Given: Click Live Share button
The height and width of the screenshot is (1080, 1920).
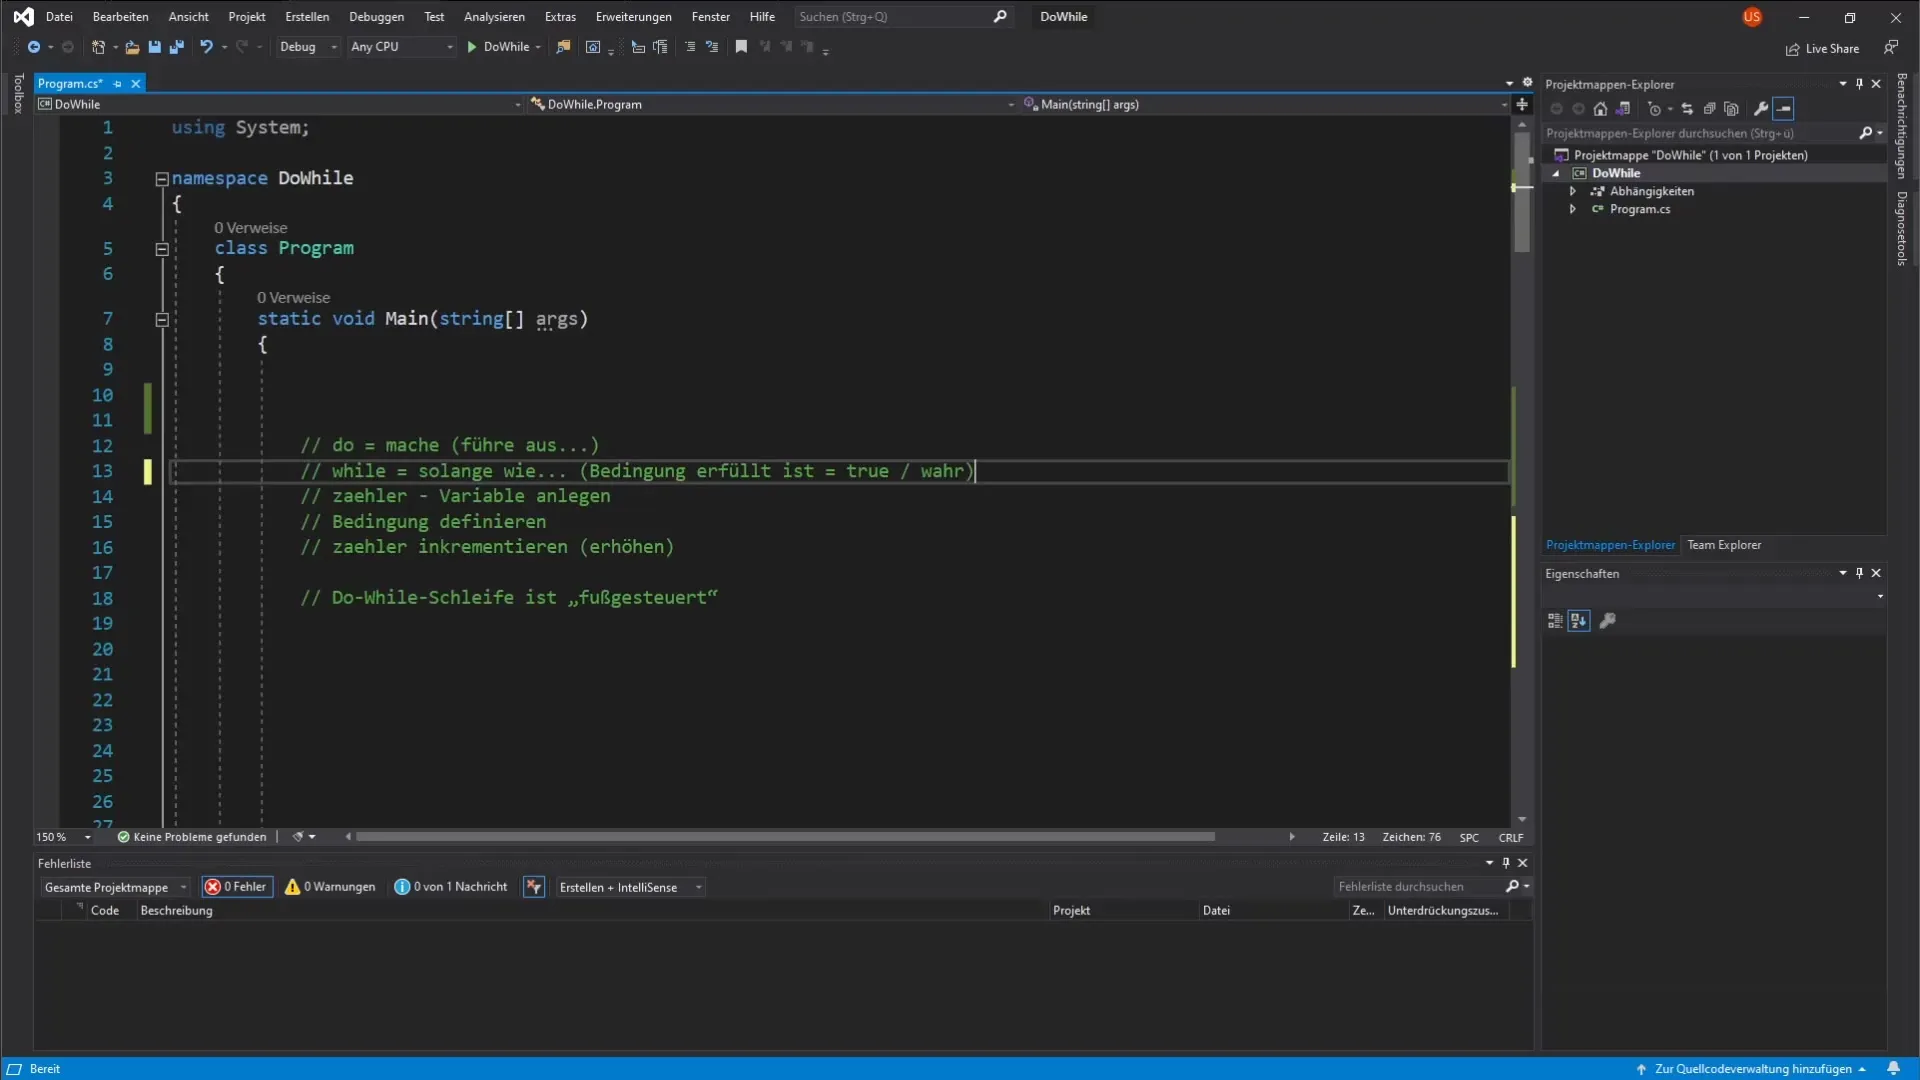Looking at the screenshot, I should point(1823,49).
